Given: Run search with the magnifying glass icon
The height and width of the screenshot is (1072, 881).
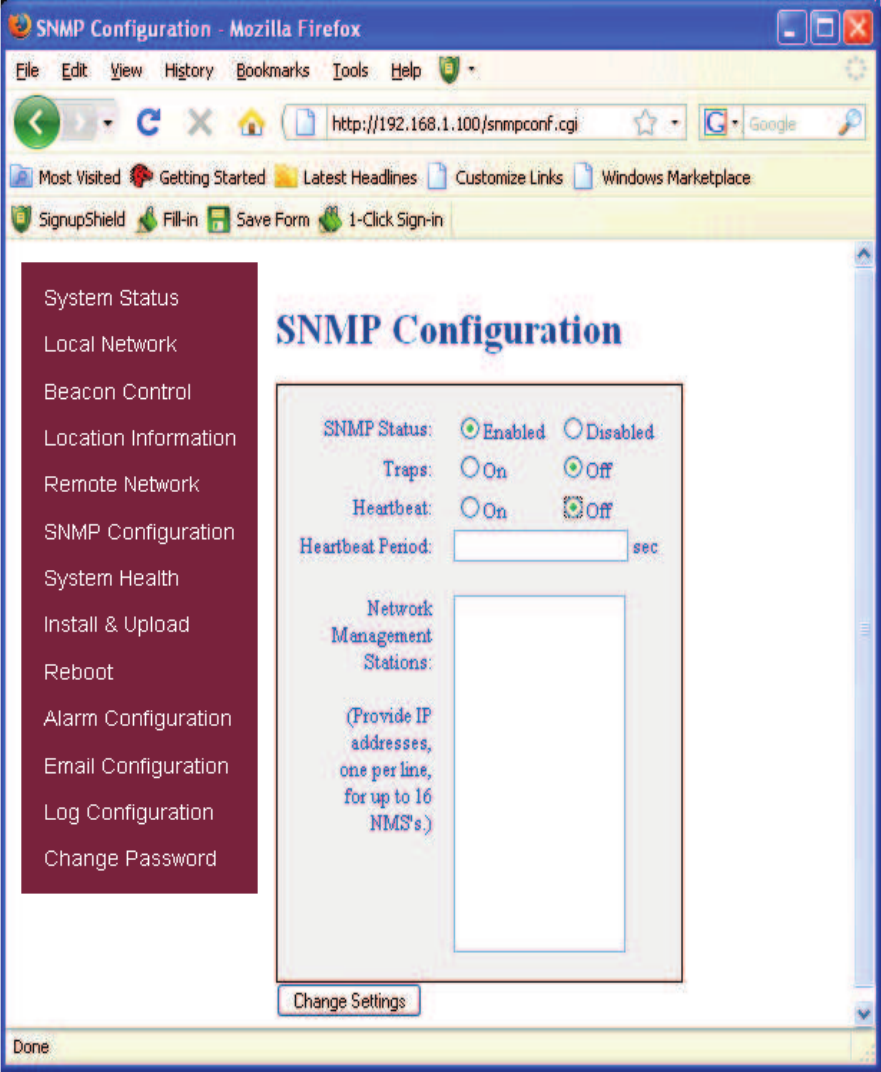Looking at the screenshot, I should pyautogui.click(x=850, y=123).
